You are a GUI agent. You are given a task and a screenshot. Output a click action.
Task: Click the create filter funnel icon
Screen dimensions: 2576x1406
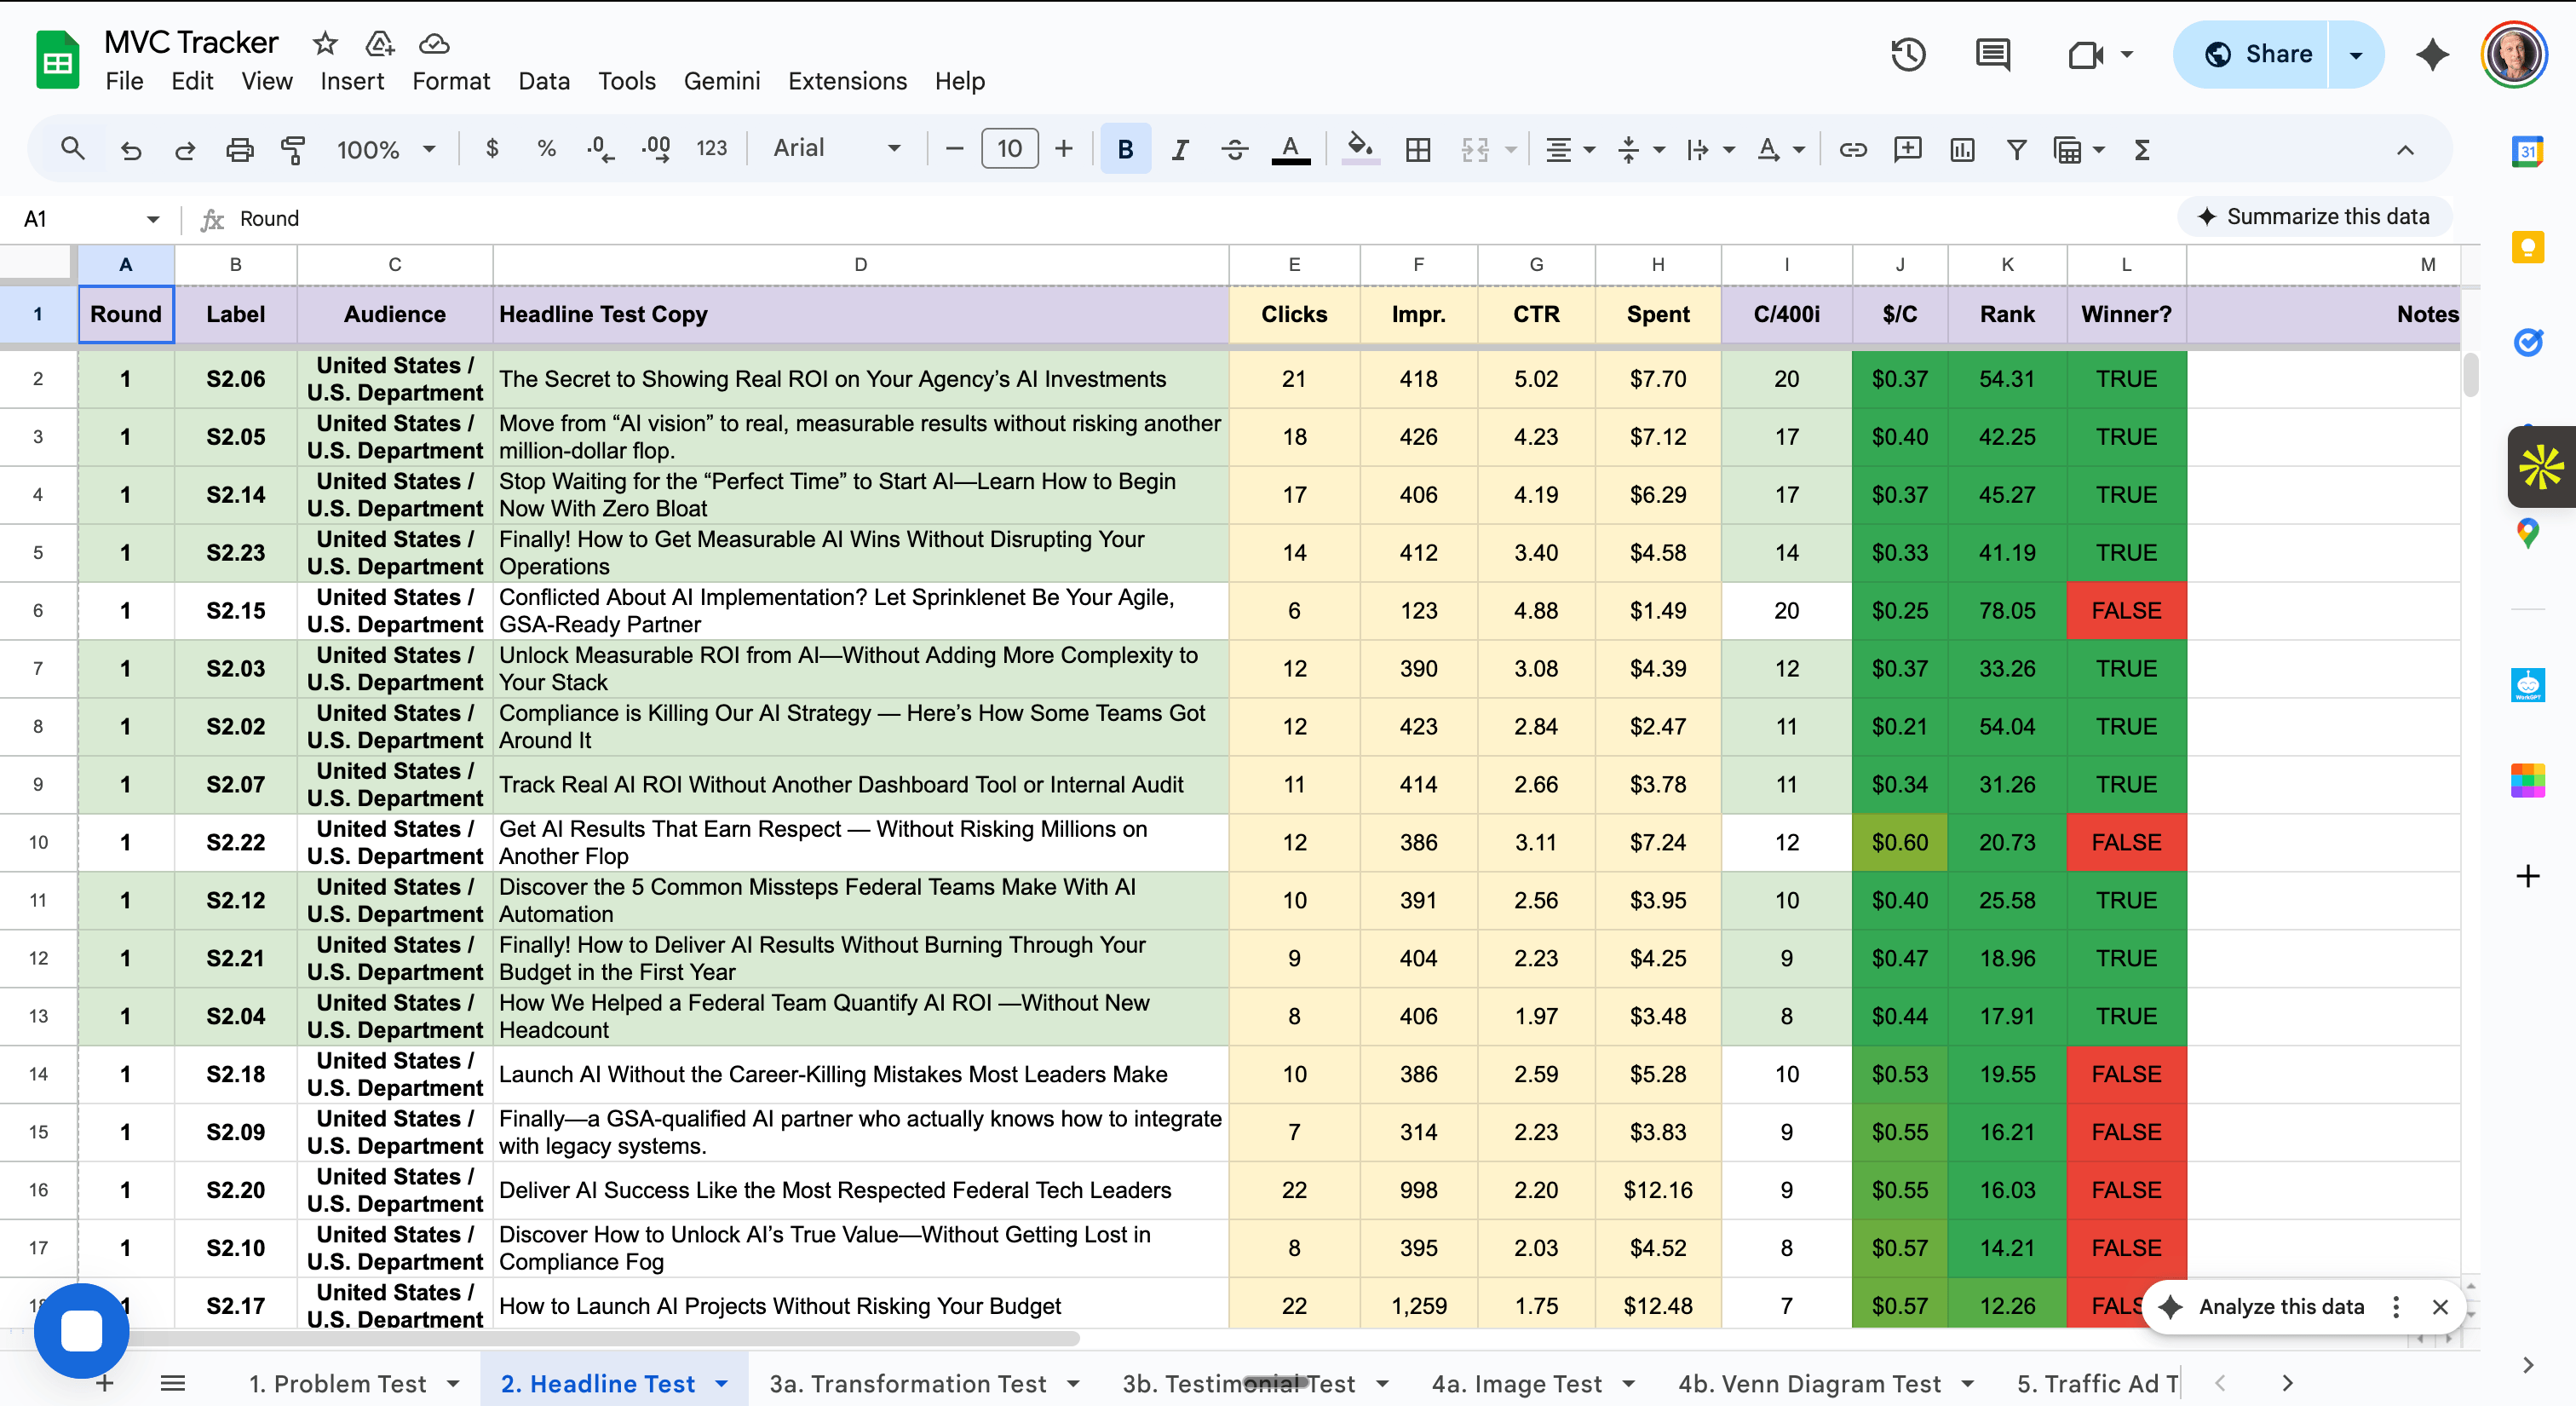coord(2016,150)
